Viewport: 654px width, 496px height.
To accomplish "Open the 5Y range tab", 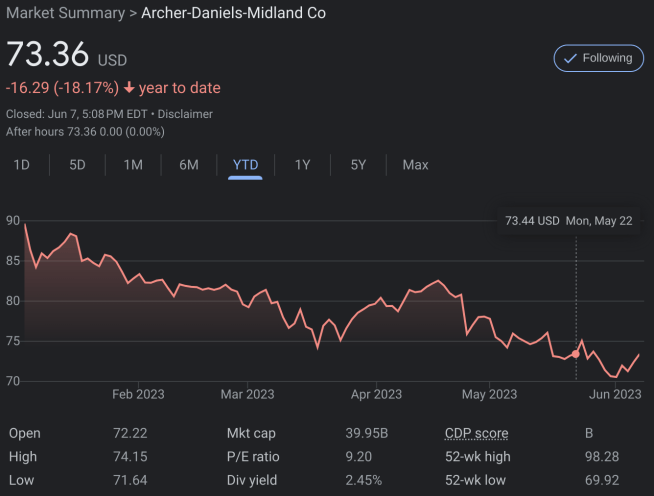I will tap(358, 165).
